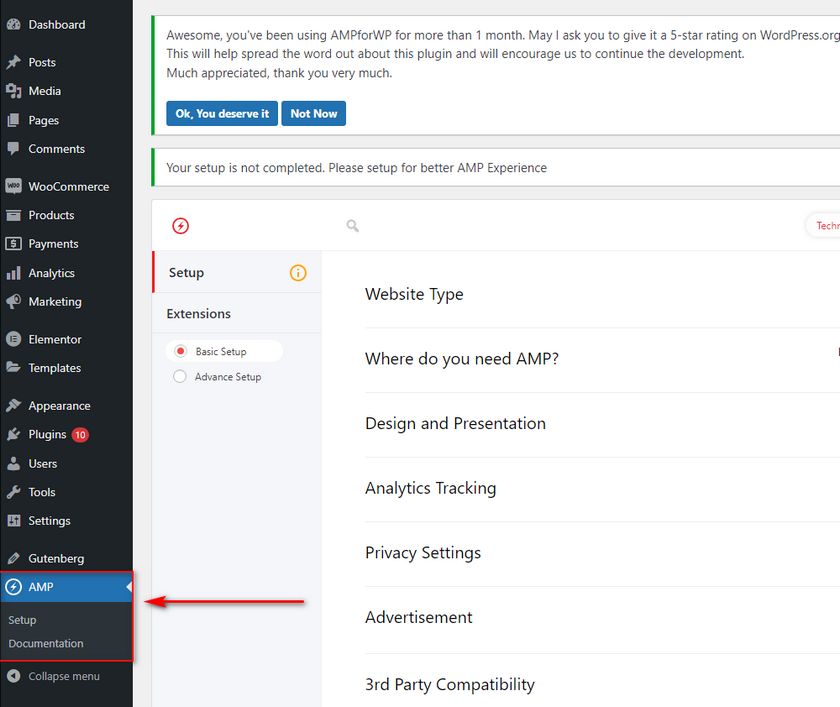Image resolution: width=840 pixels, height=707 pixels.
Task: Click the Dashboard gauge icon
Action: (13, 25)
